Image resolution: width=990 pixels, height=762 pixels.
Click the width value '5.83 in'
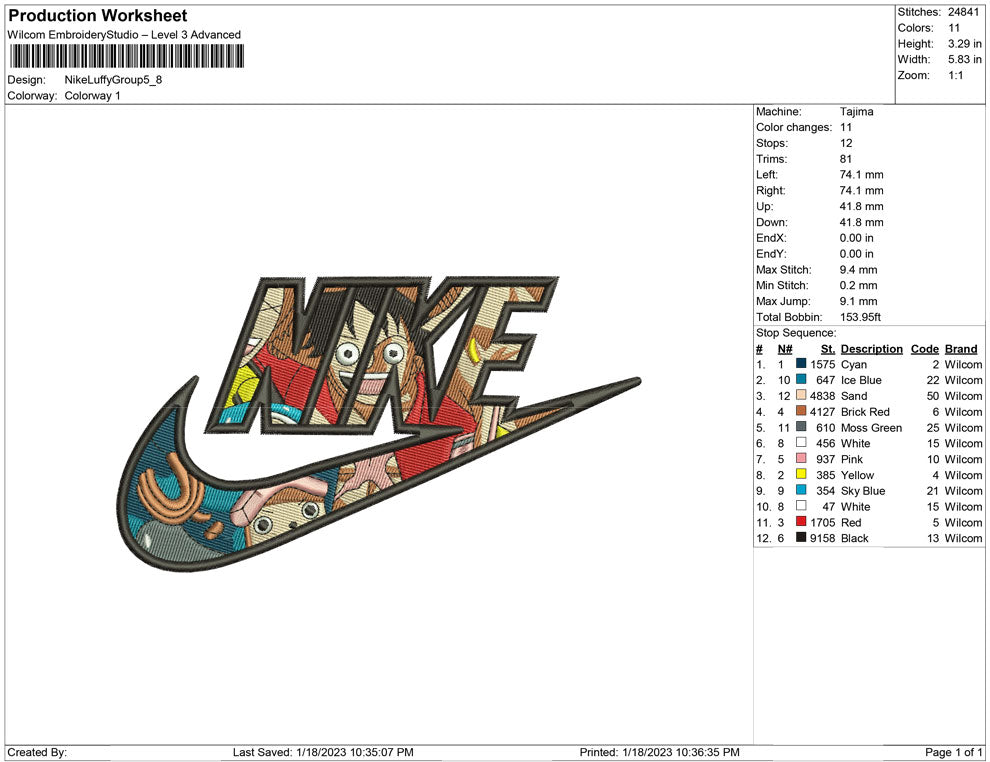point(964,59)
